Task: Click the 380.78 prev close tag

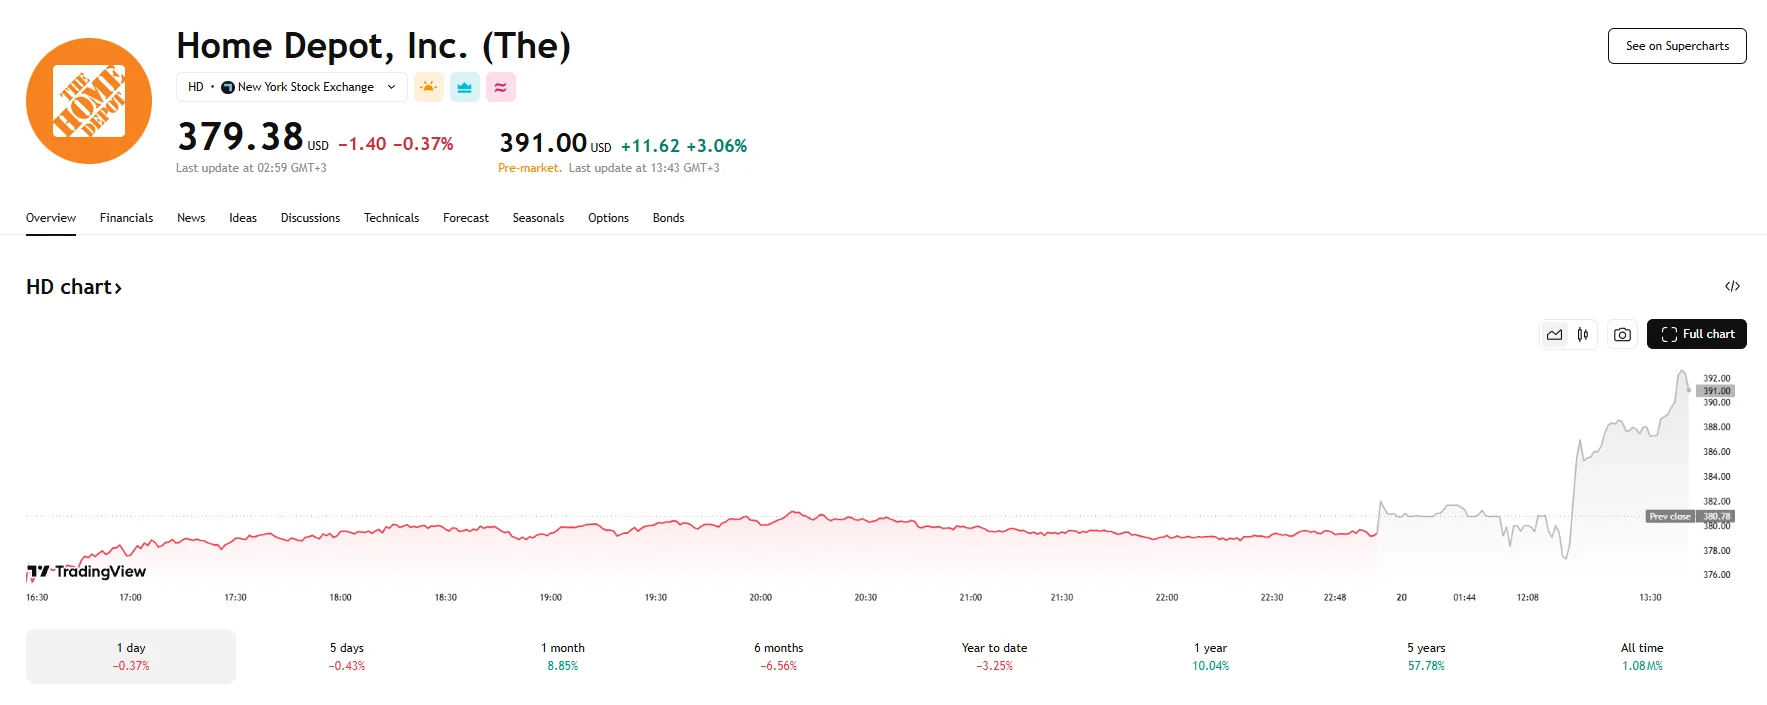Action: 1716,517
